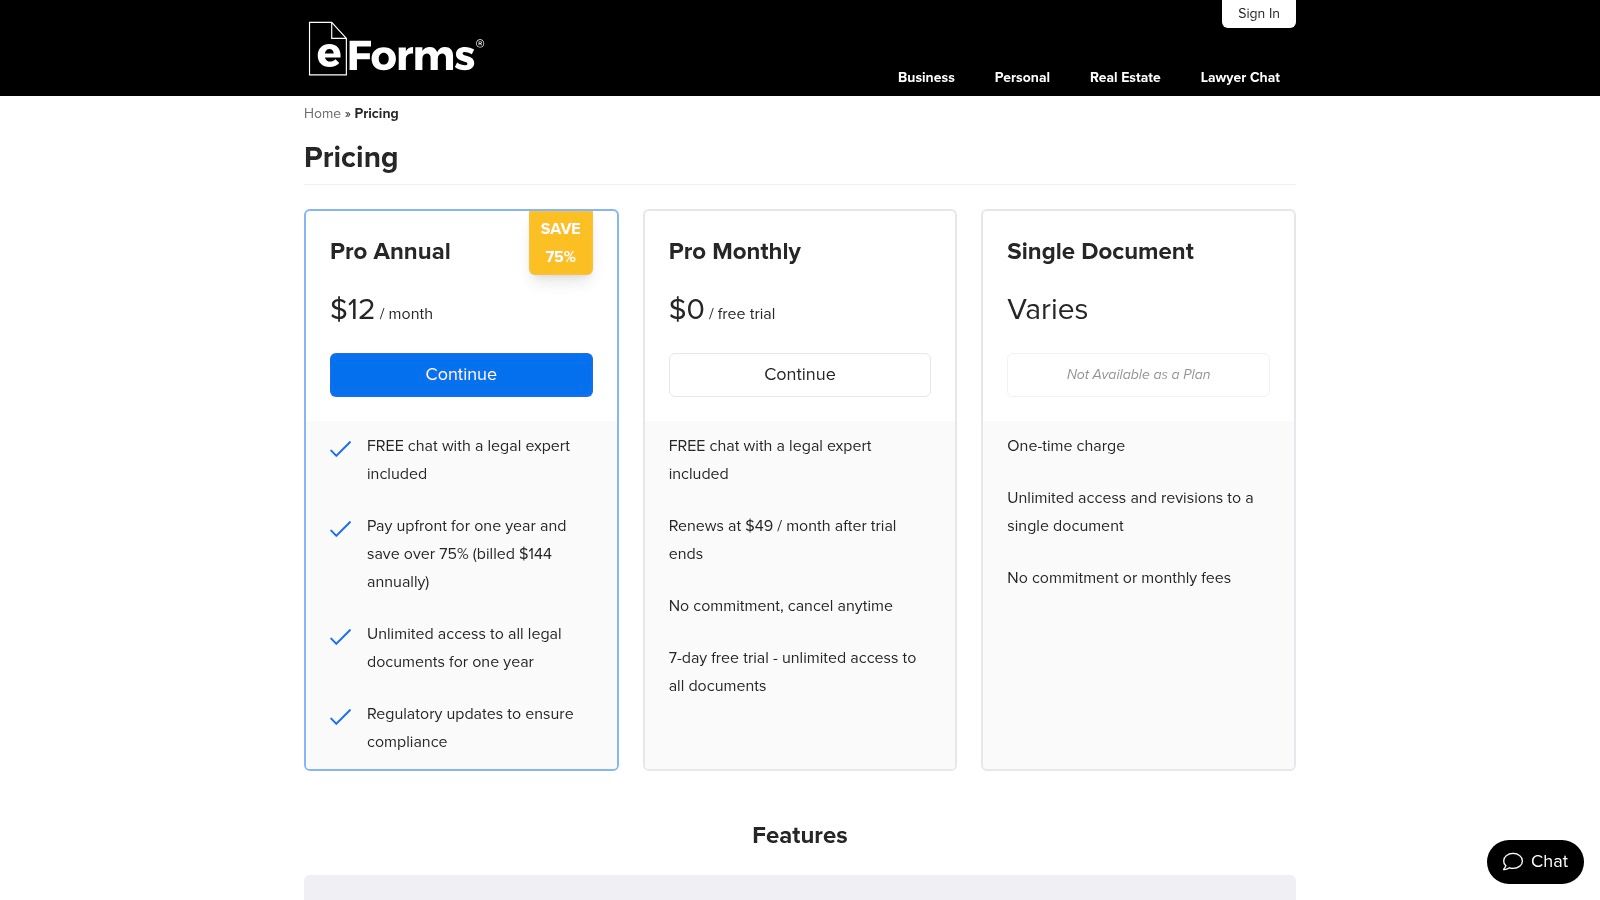The height and width of the screenshot is (900, 1600).
Task: Click the Varies price text
Action: tap(1047, 310)
